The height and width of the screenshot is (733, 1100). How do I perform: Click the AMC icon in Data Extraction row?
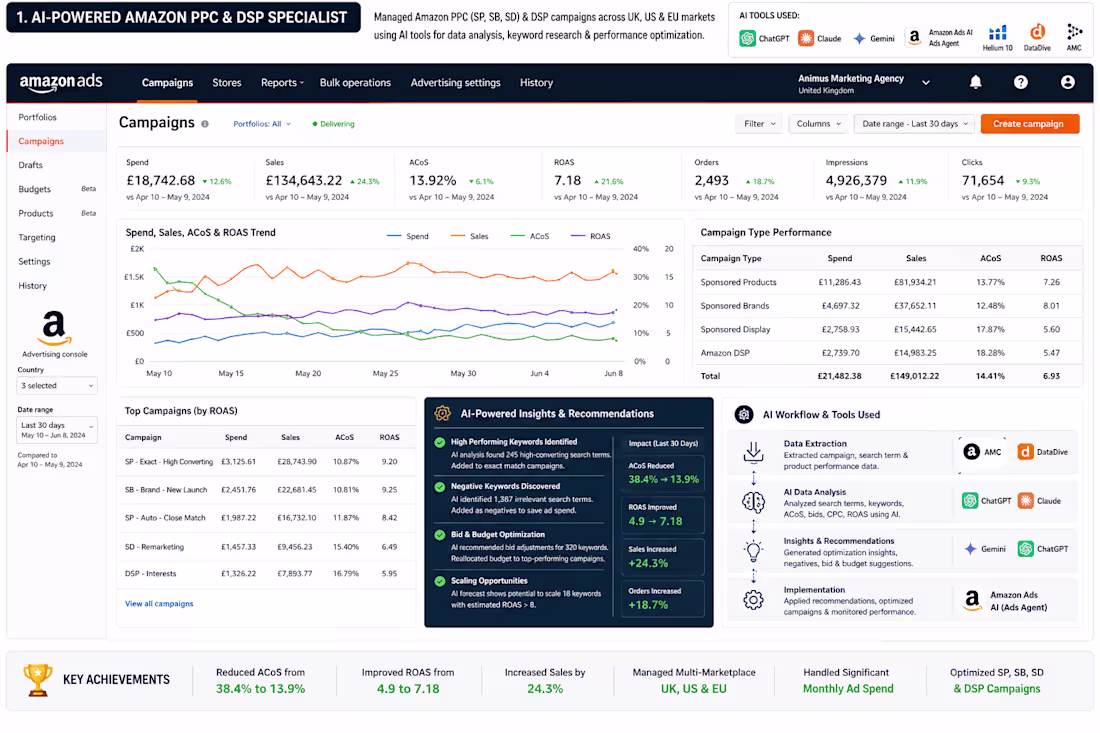click(x=971, y=452)
